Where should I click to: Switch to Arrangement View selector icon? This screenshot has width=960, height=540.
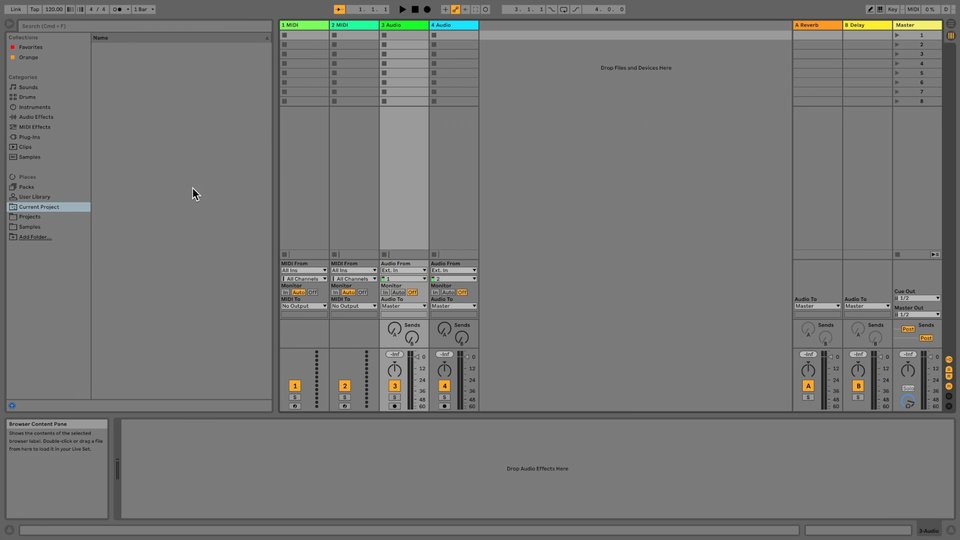pyautogui.click(x=951, y=23)
